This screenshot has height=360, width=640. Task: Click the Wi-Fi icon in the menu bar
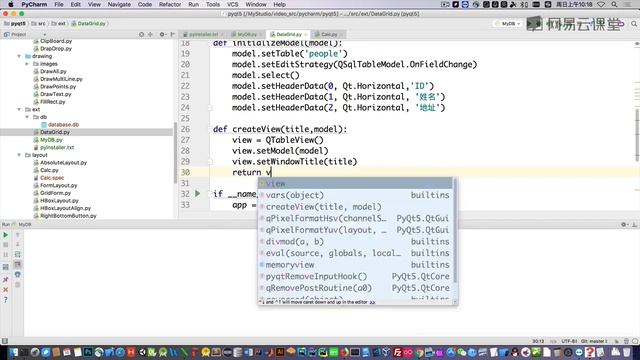601,4
